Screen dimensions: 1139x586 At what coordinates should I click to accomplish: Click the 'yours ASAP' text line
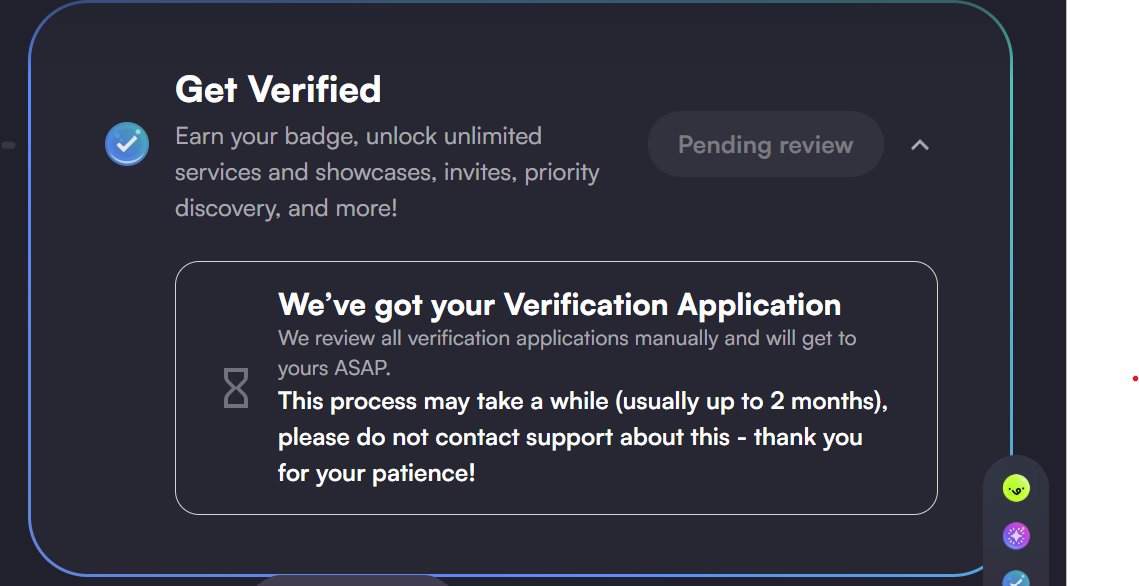pos(334,368)
